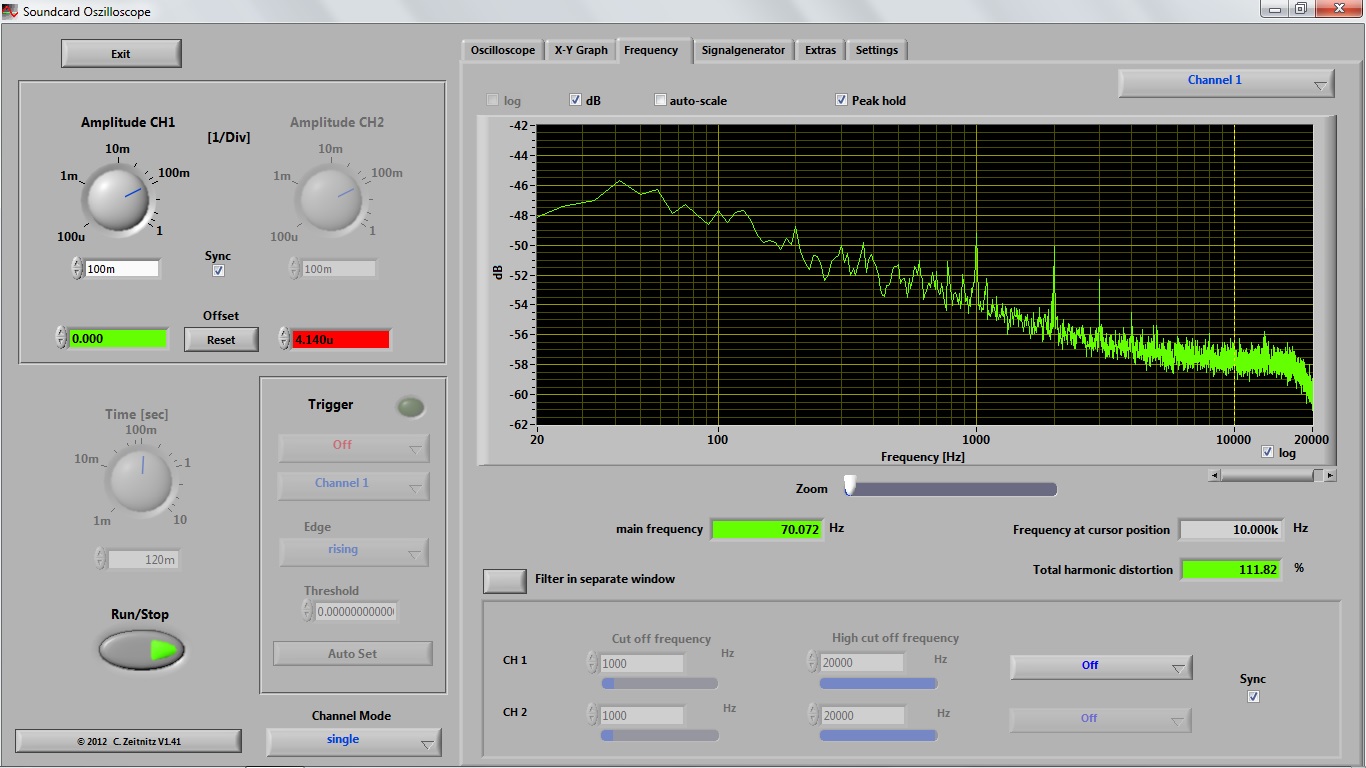The height and width of the screenshot is (768, 1366).
Task: Expand the Channel Mode single dropdown
Action: pyautogui.click(x=354, y=741)
